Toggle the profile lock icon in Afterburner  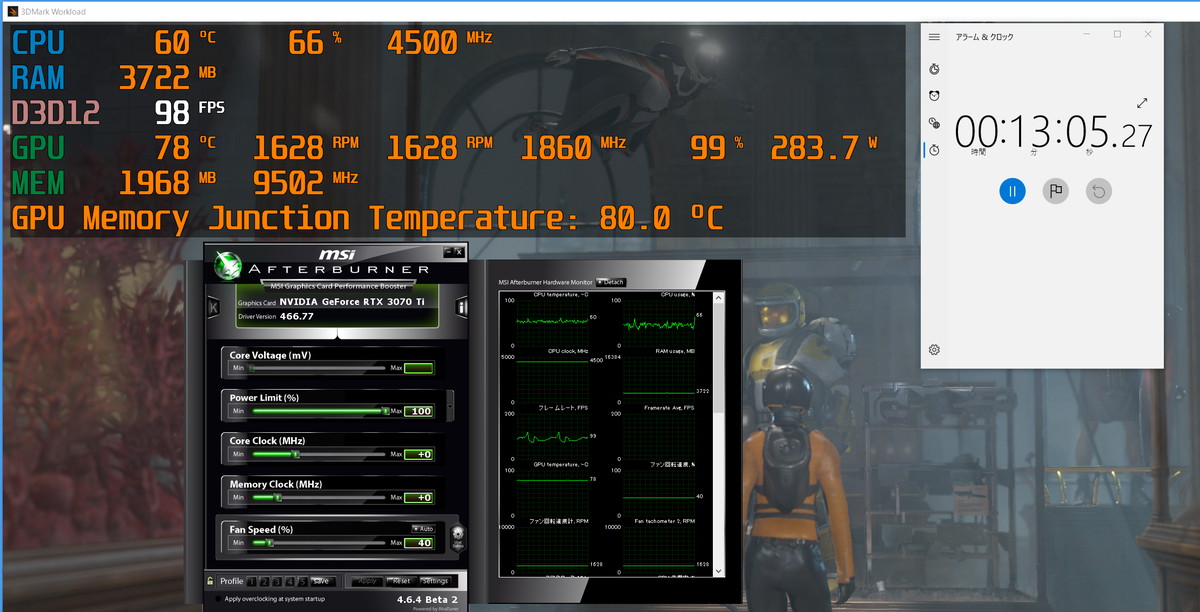coord(210,581)
